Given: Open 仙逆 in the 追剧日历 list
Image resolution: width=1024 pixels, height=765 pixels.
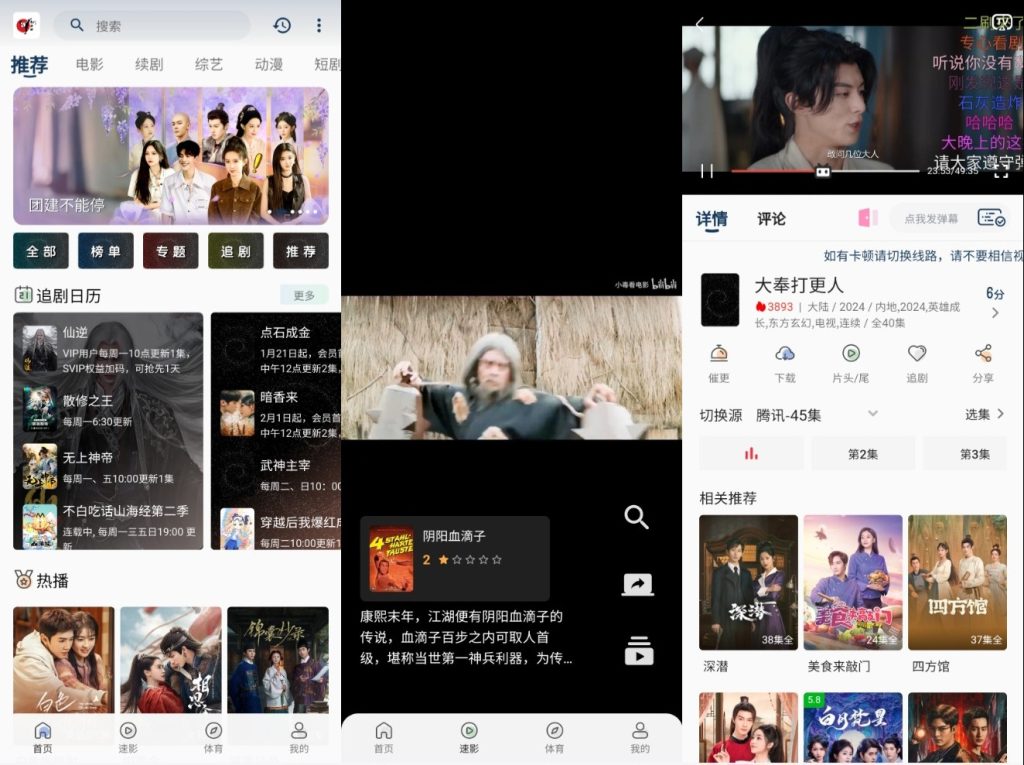Looking at the screenshot, I should pos(110,350).
